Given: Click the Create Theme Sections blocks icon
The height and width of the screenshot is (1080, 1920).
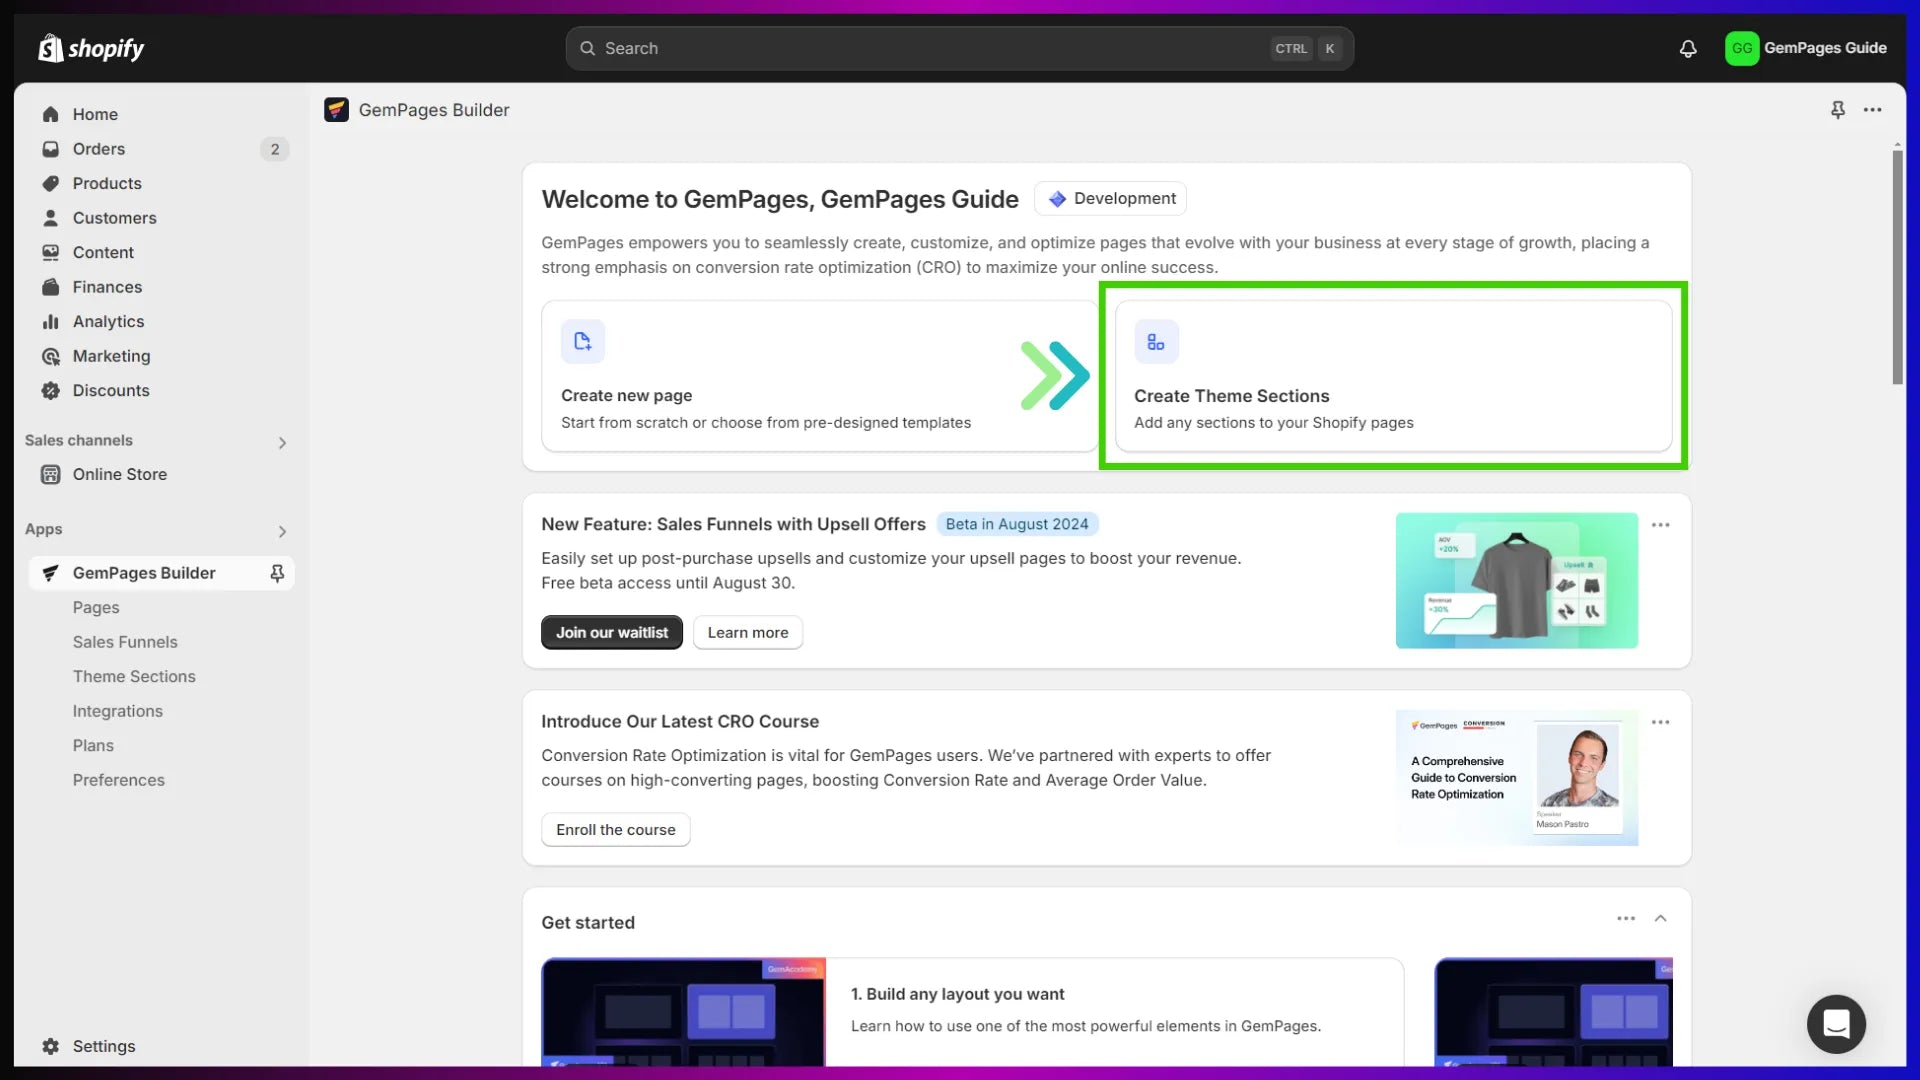Looking at the screenshot, I should point(1156,342).
